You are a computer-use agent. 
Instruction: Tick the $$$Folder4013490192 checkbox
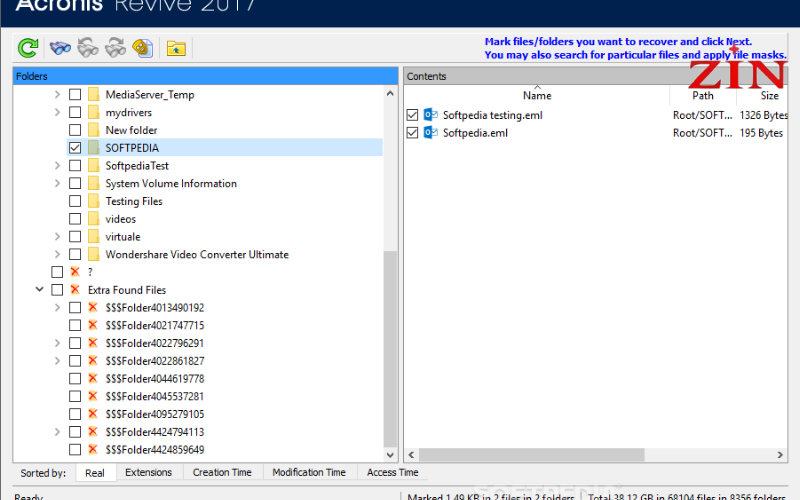click(75, 308)
